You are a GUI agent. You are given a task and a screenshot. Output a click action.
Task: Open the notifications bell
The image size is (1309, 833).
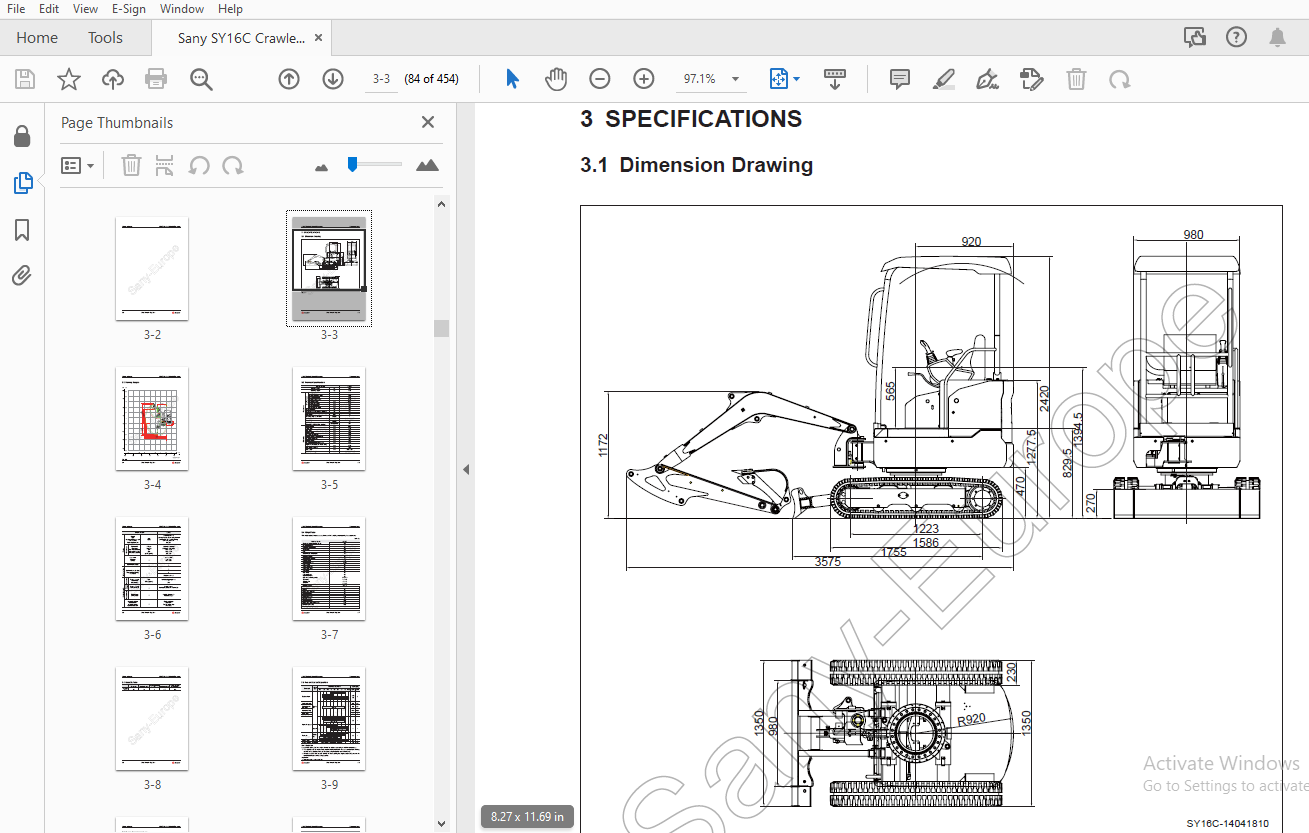click(1277, 38)
